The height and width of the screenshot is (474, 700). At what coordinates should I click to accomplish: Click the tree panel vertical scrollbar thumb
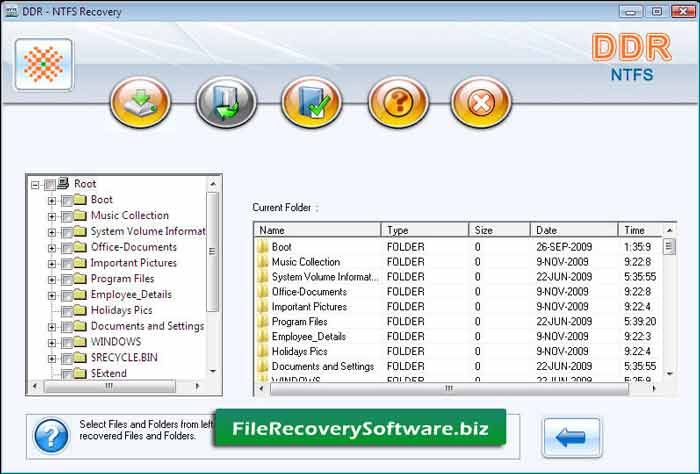point(213,252)
